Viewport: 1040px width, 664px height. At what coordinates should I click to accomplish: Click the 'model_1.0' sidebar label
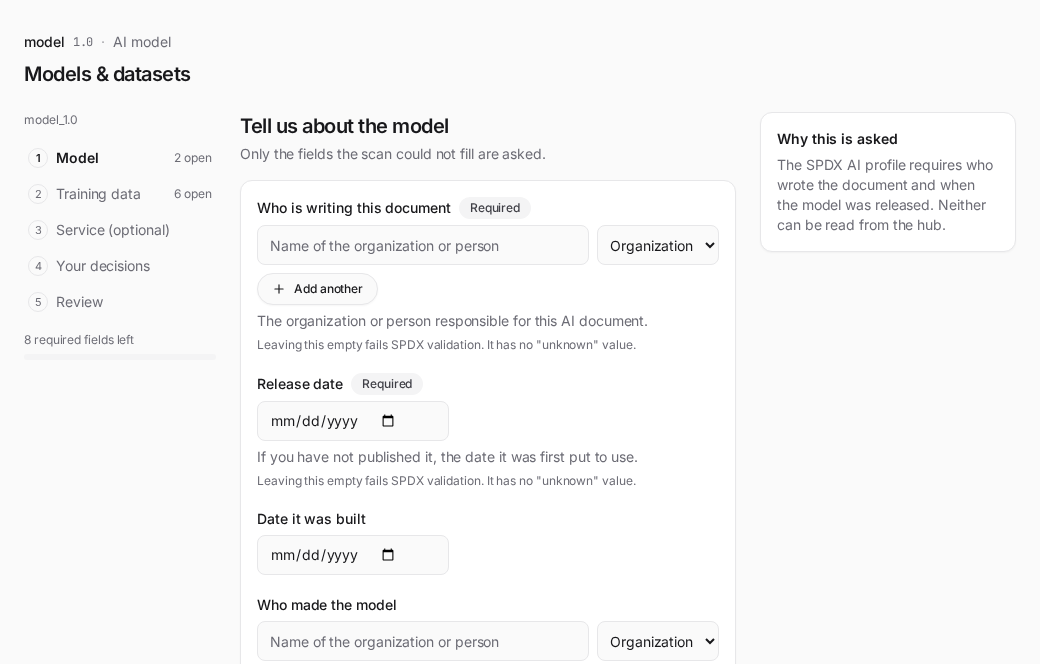(x=50, y=120)
